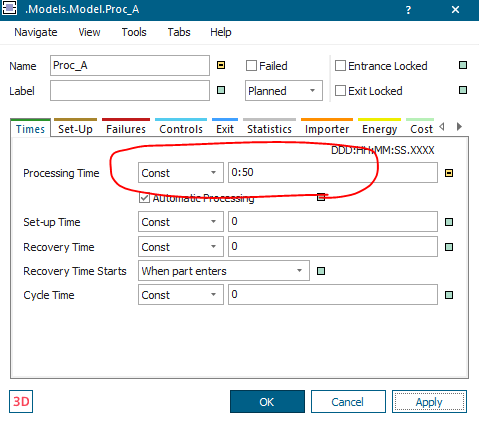Open Cycle Time Const distribution dropdown
Image resolution: width=479 pixels, height=425 pixels.
[x=181, y=295]
